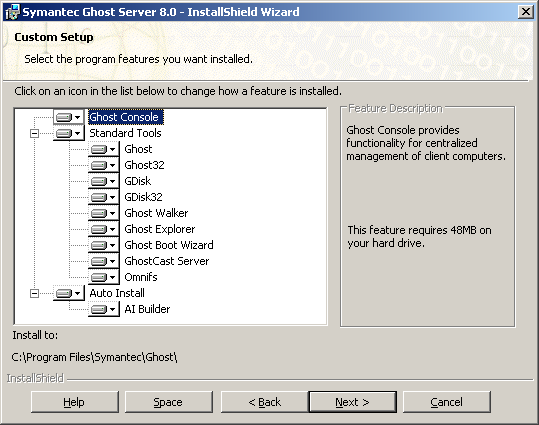539x425 pixels.
Task: Select the Ghost Walker feature
Action: tap(156, 213)
